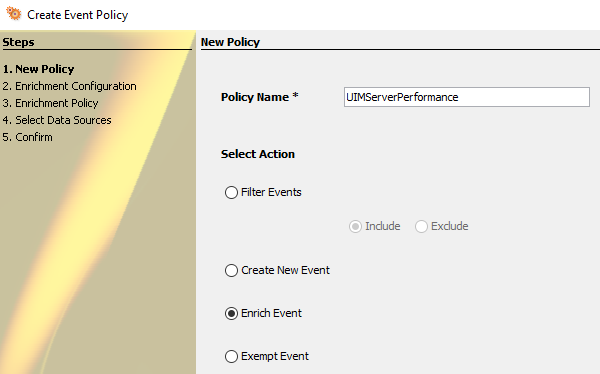Choose the Include radio option

click(x=355, y=226)
